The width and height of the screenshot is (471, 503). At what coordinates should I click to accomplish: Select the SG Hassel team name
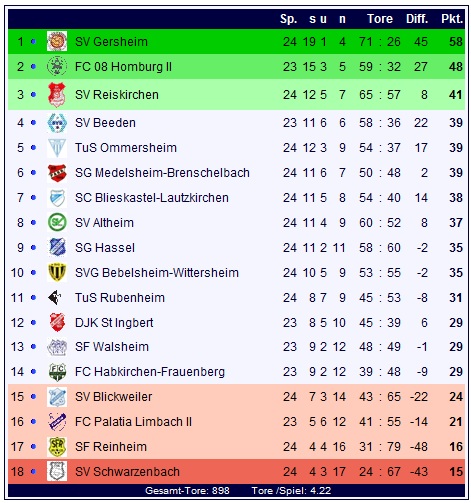pyautogui.click(x=105, y=248)
